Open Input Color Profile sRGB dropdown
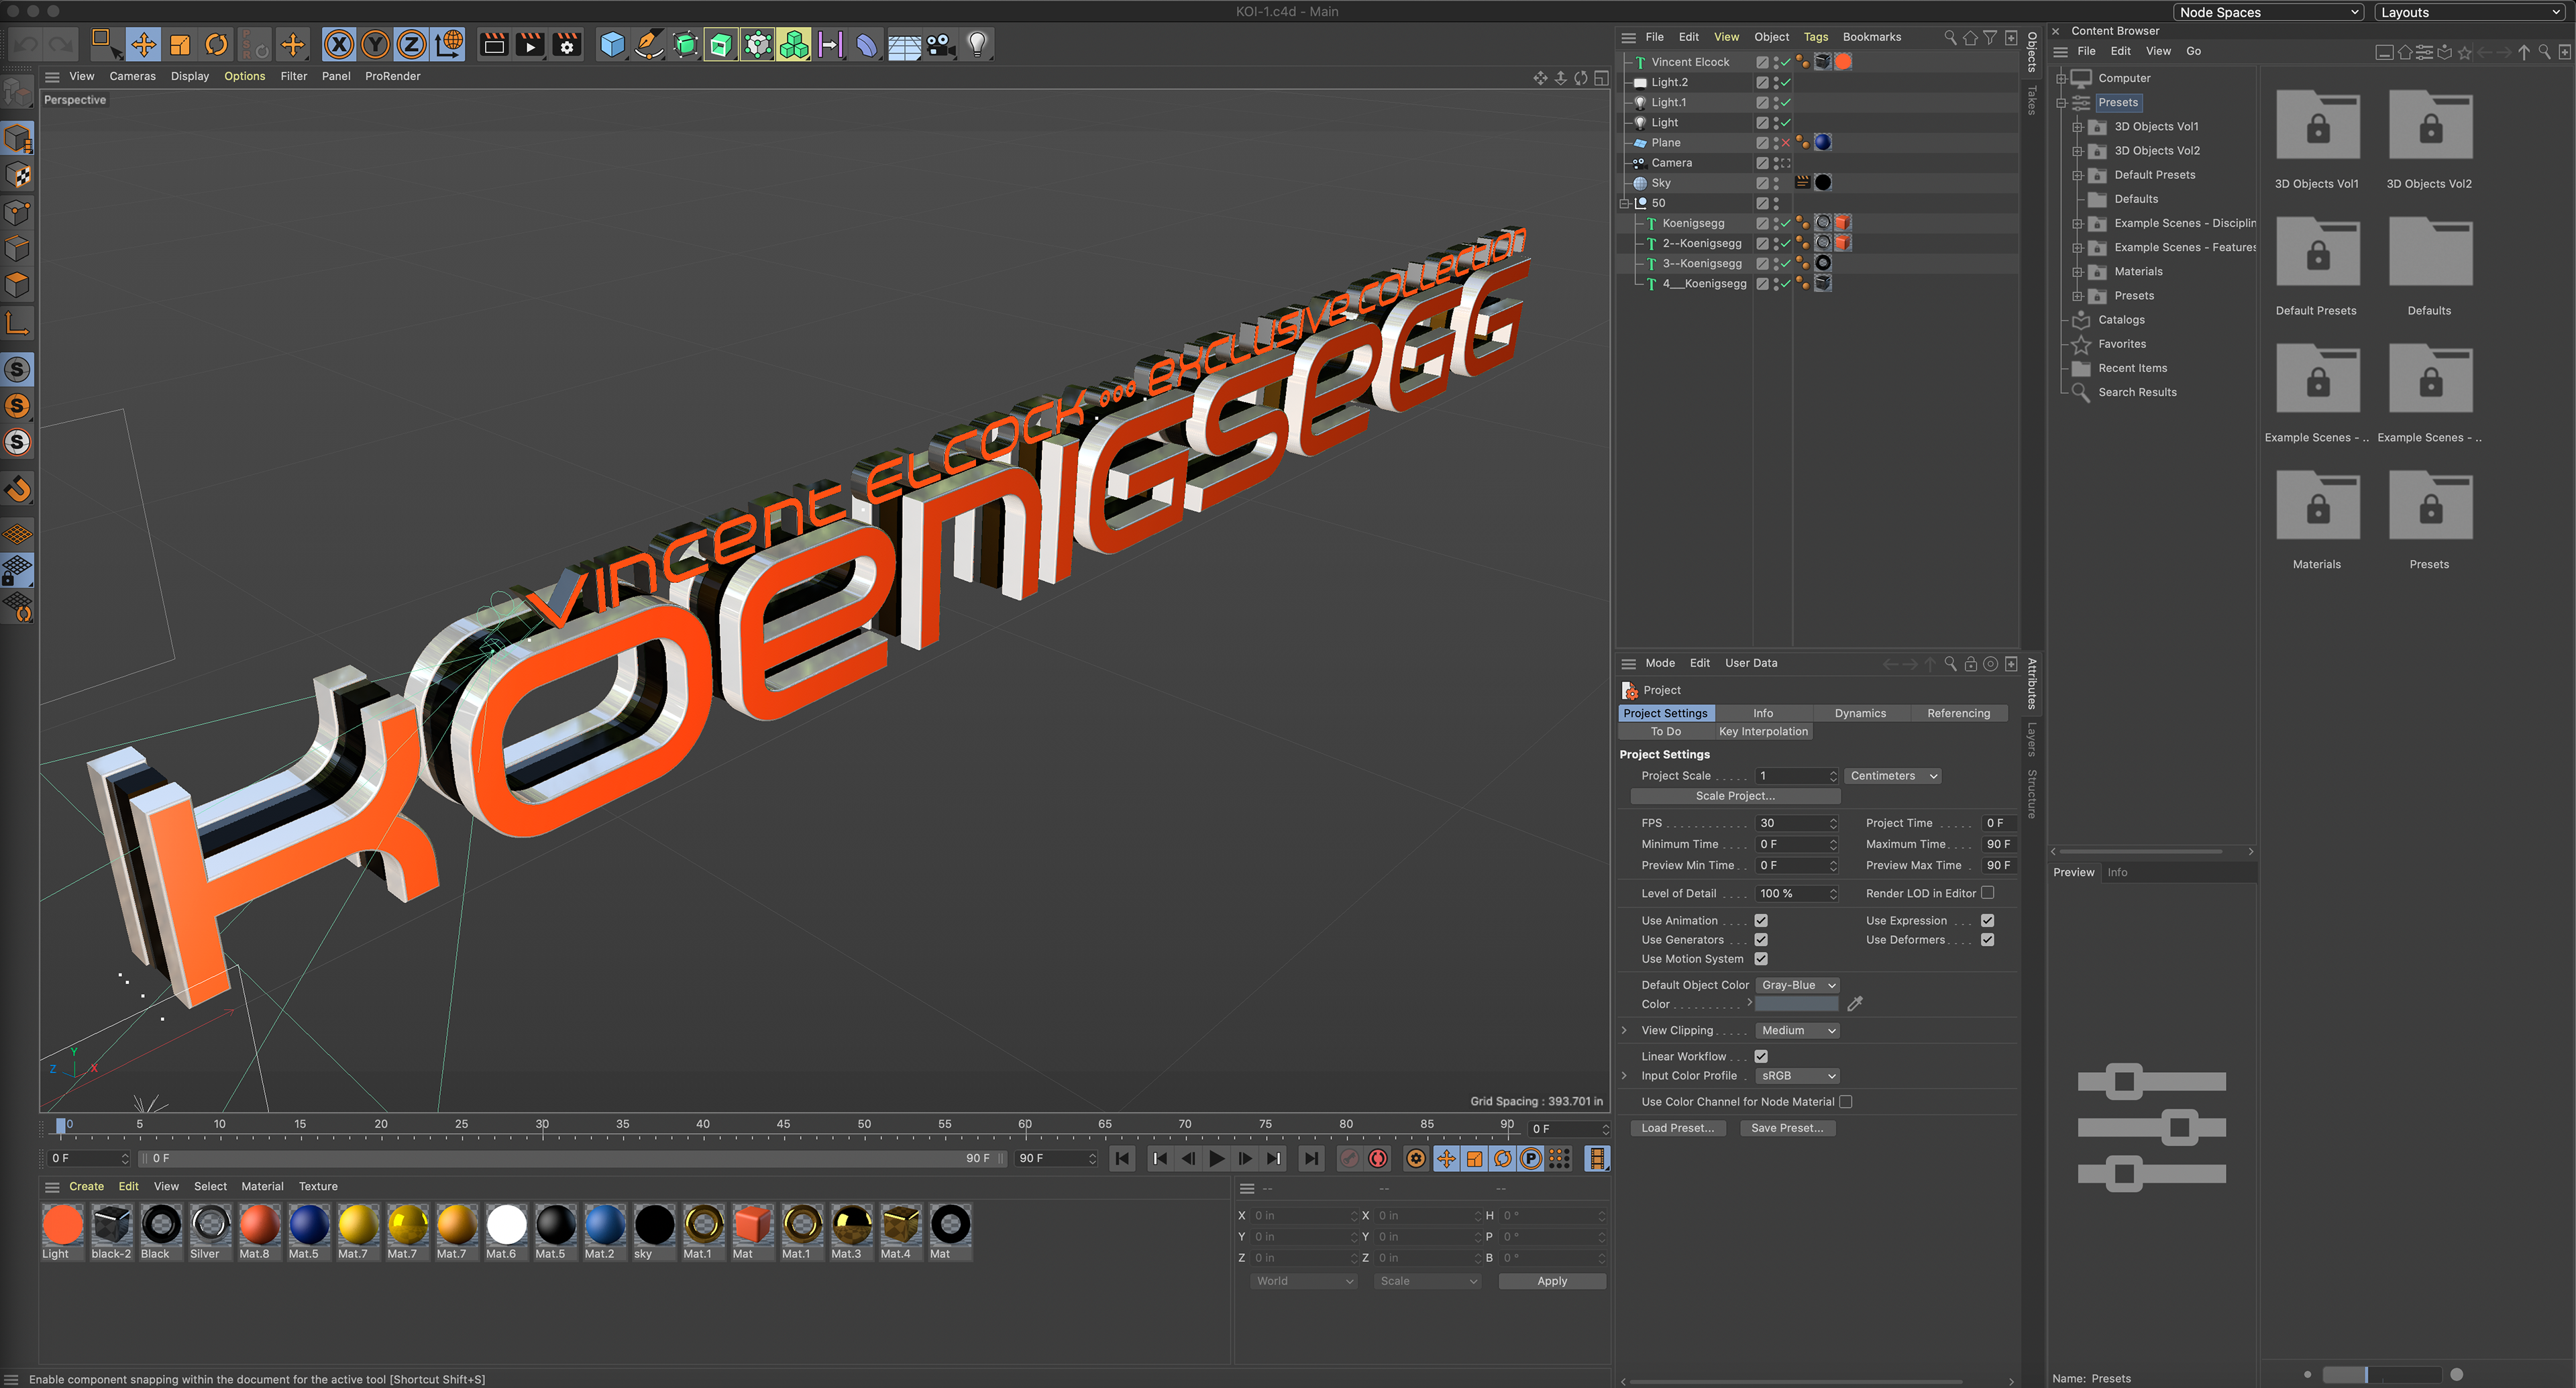2576x1388 pixels. [1797, 1076]
